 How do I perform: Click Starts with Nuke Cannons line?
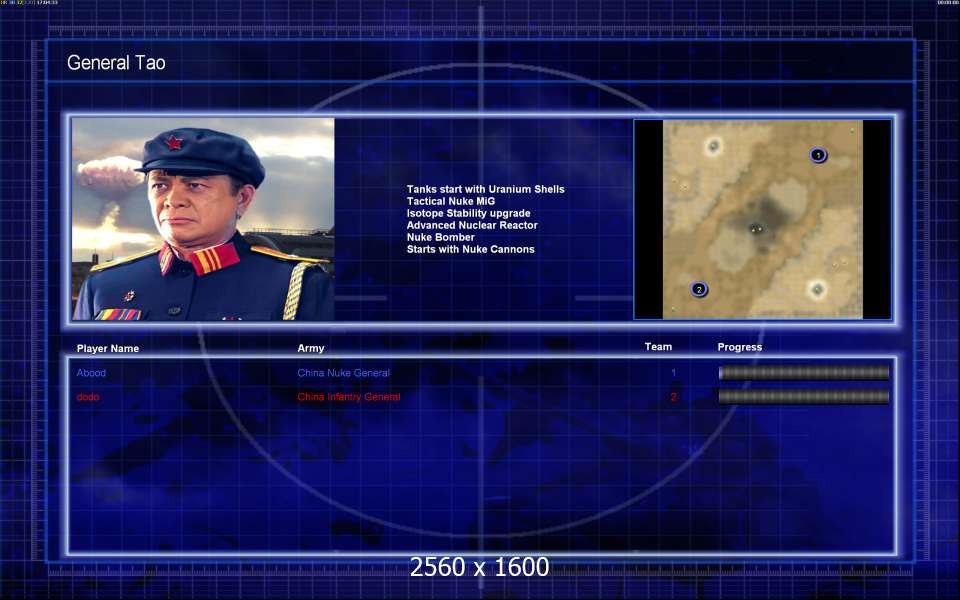[470, 249]
